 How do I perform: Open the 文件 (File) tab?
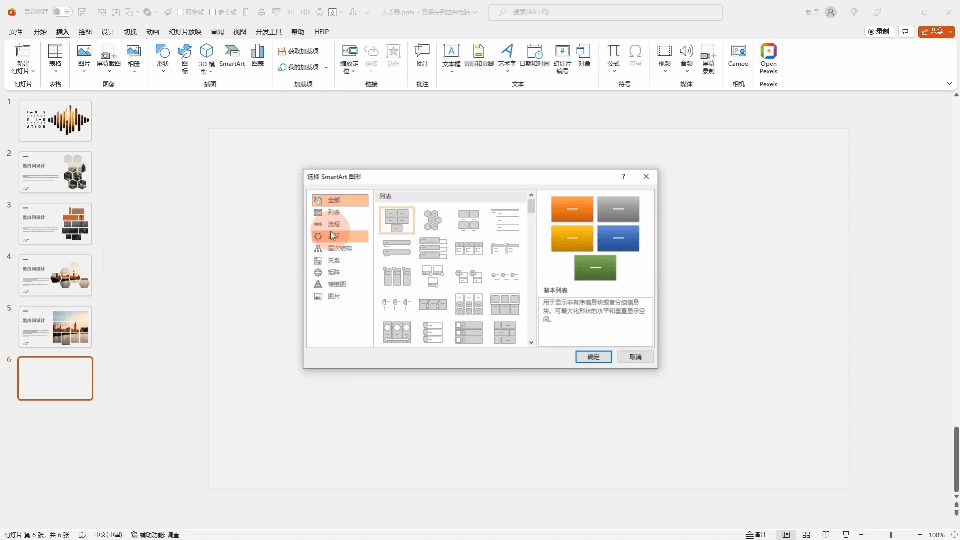(x=16, y=32)
